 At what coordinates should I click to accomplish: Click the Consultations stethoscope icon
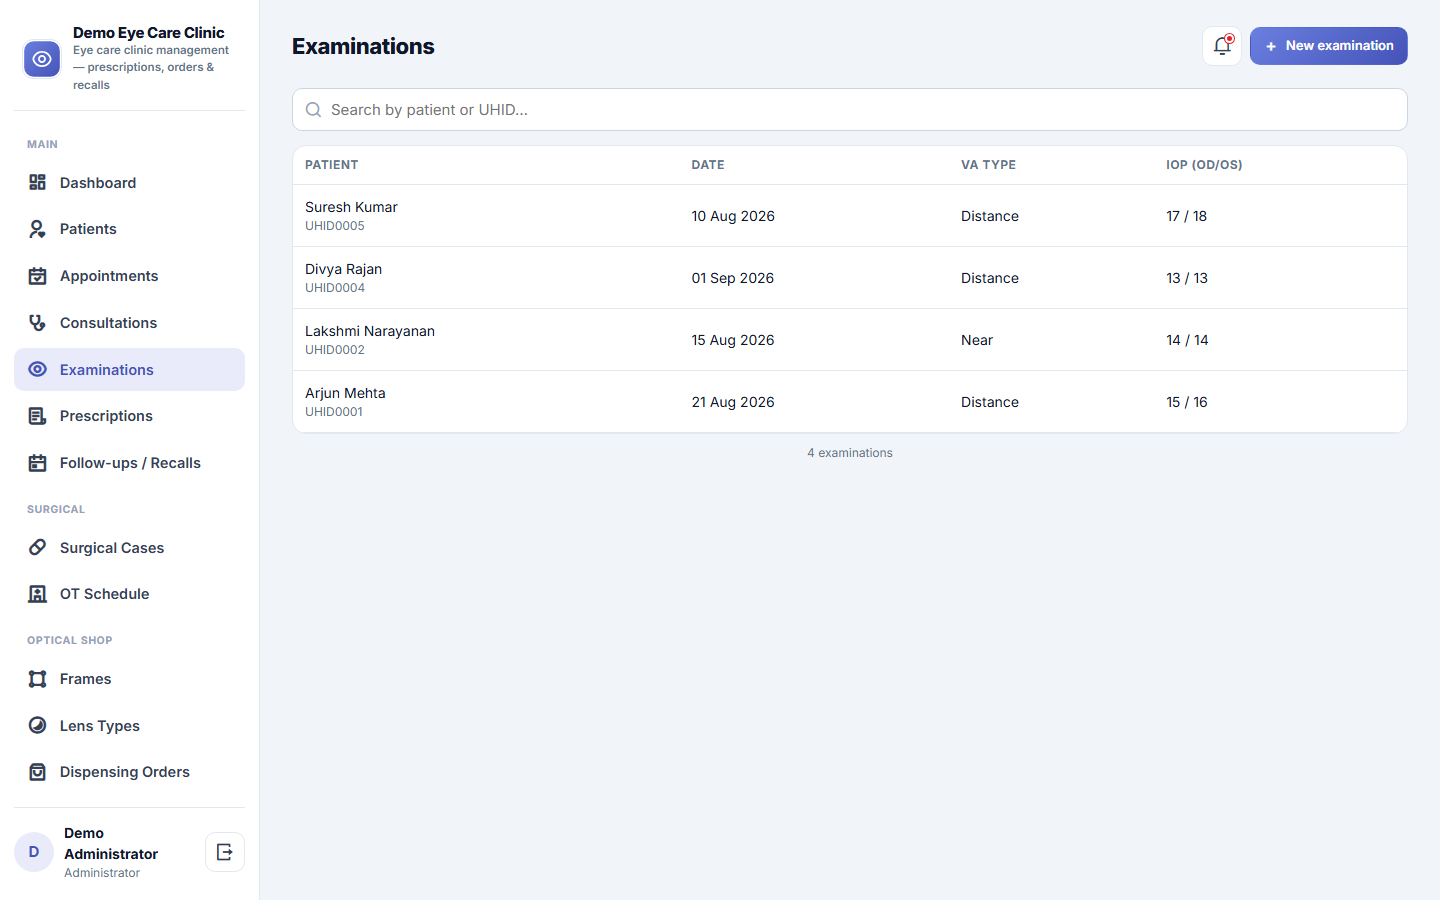pos(38,323)
